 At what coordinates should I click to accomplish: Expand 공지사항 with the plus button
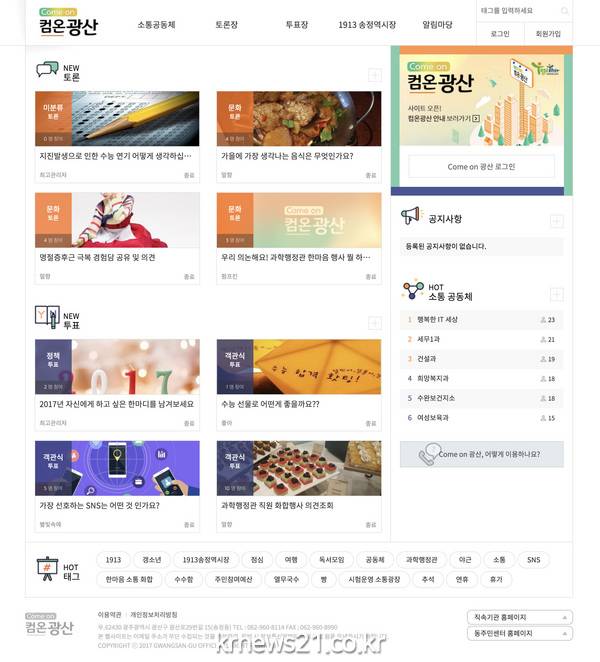[557, 220]
